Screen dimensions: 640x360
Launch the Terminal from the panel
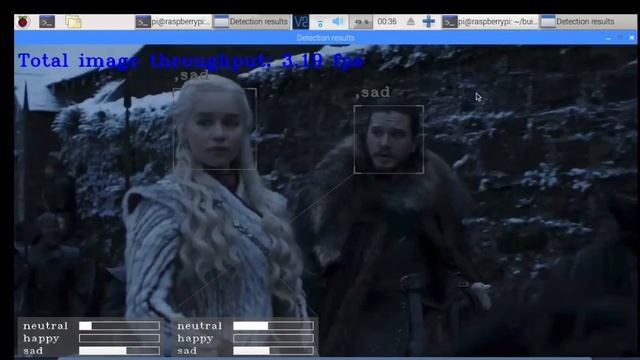pos(47,22)
